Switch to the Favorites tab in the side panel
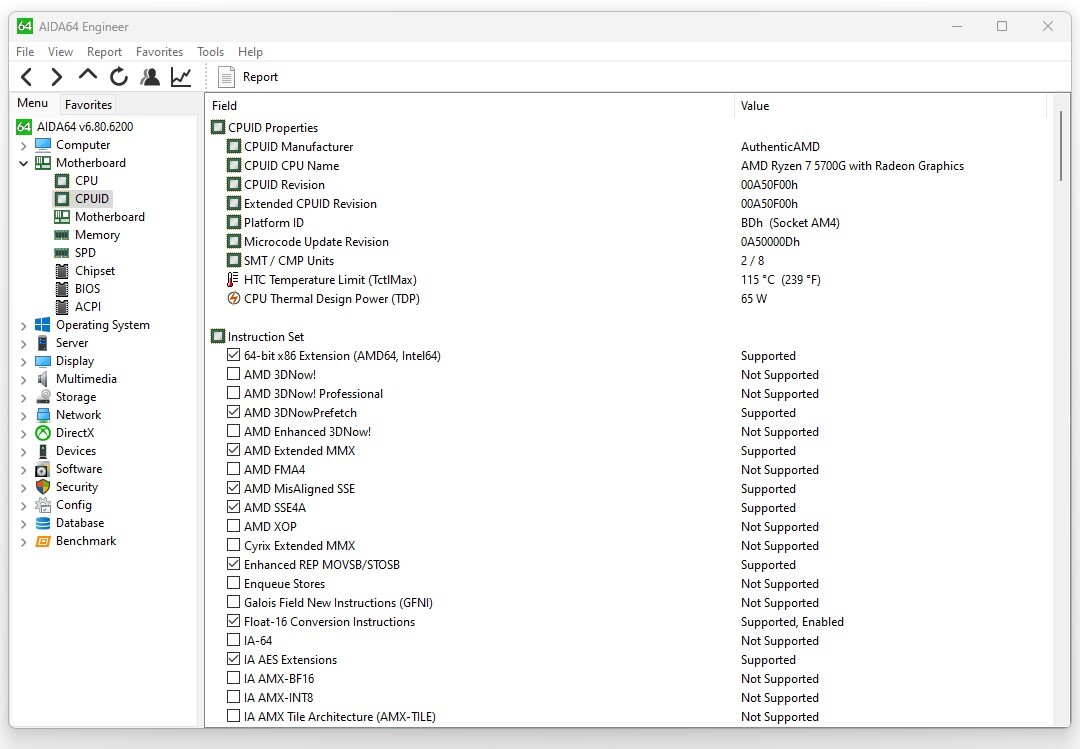This screenshot has width=1080, height=749. (88, 105)
